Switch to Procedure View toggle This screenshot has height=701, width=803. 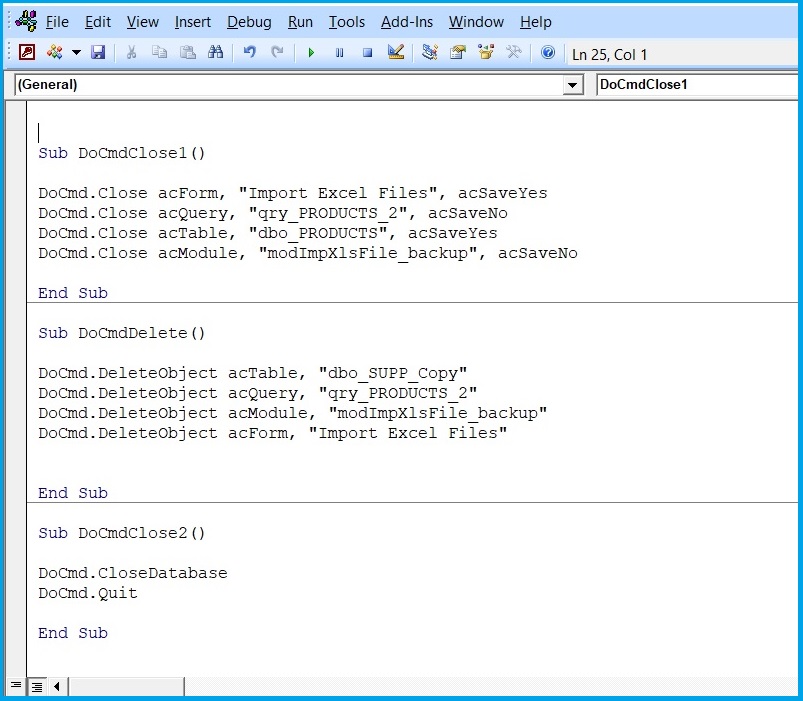[x=15, y=687]
